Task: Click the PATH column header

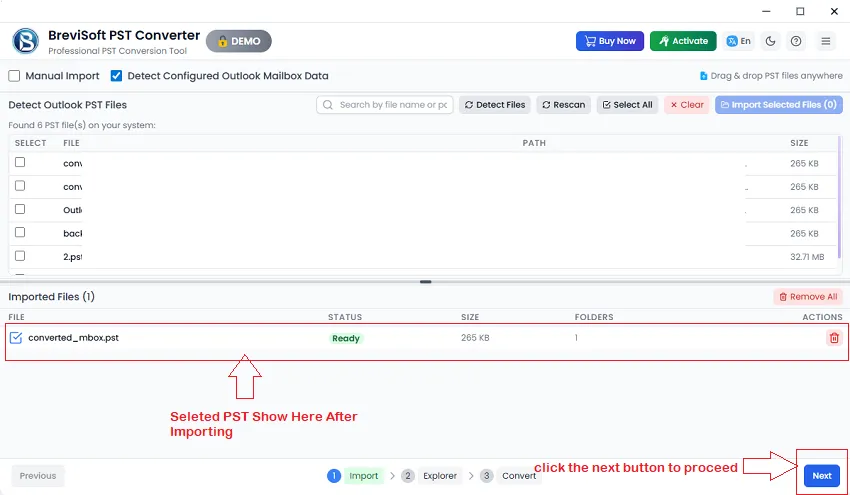Action: point(534,143)
